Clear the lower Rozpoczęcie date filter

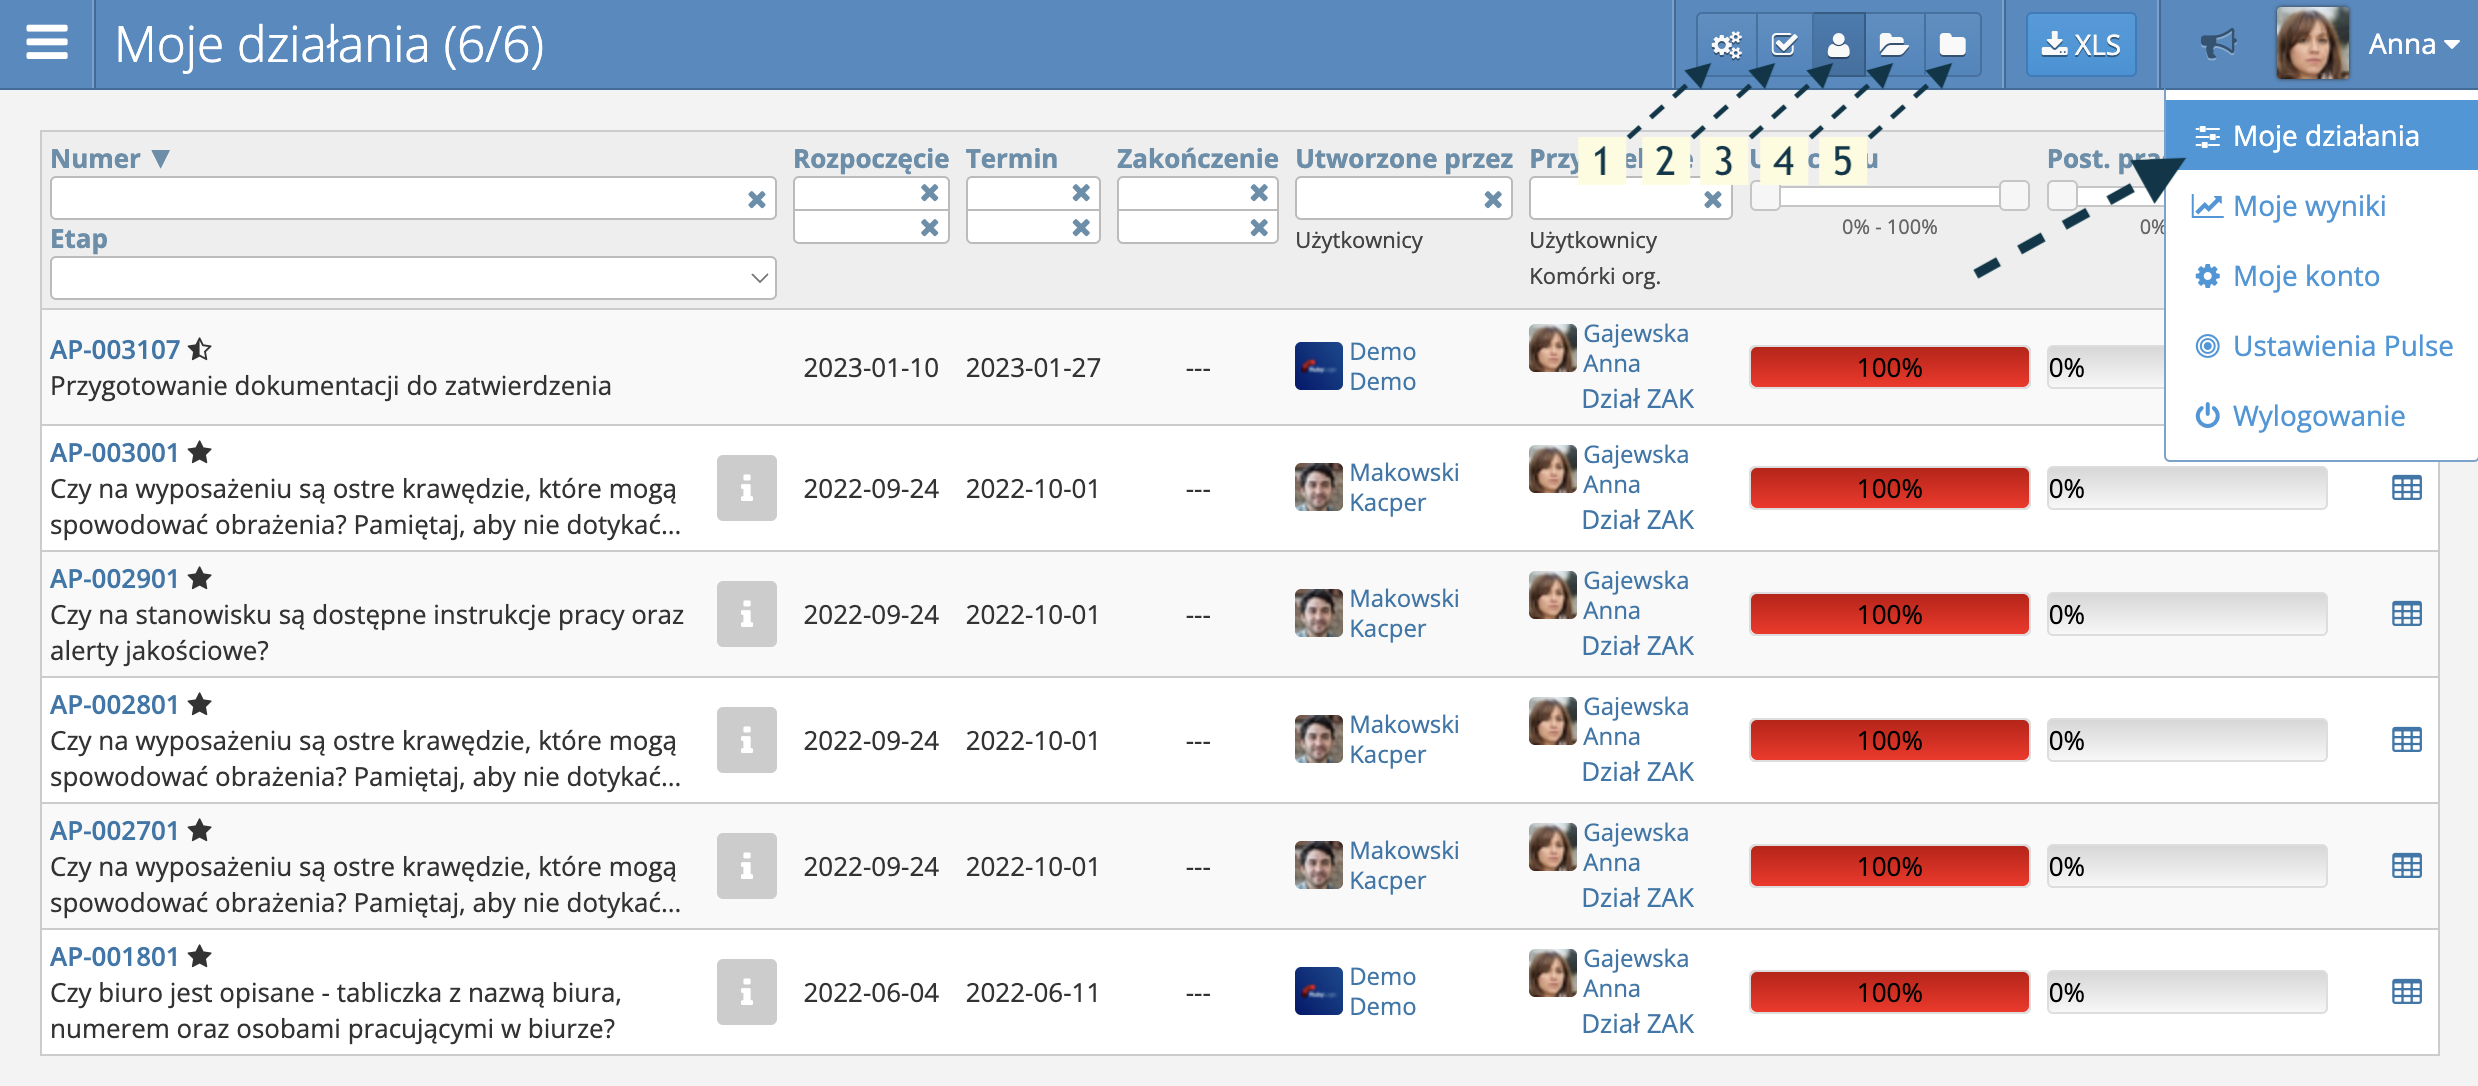pyautogui.click(x=929, y=227)
